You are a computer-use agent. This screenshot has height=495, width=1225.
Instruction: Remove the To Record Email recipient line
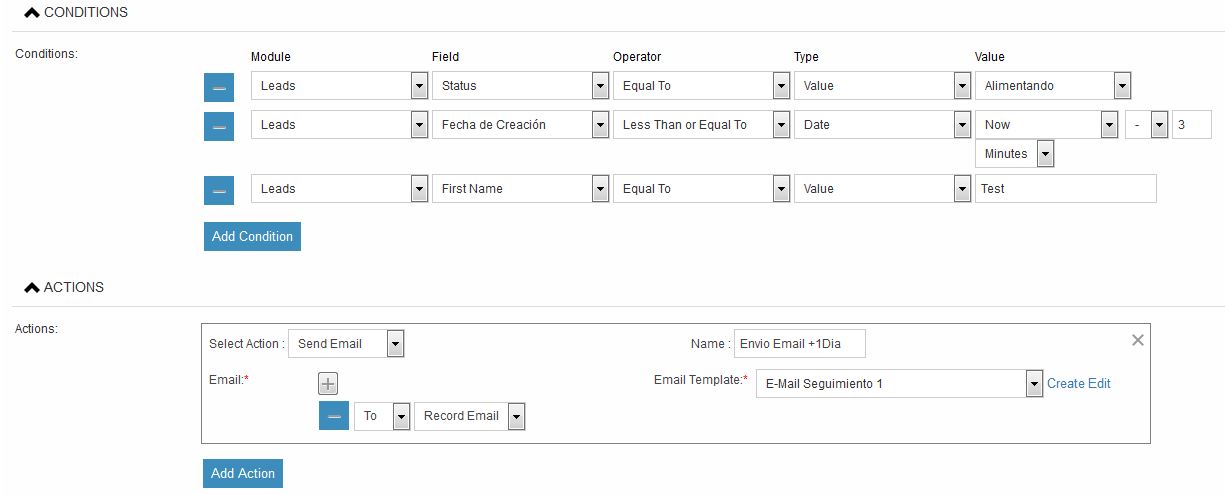(334, 416)
